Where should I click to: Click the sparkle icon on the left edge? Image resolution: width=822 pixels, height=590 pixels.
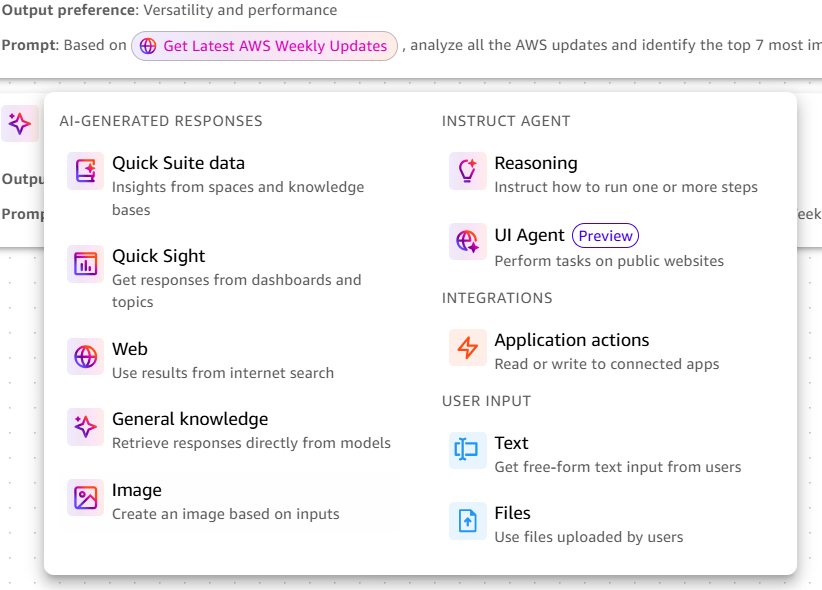pyautogui.click(x=20, y=123)
